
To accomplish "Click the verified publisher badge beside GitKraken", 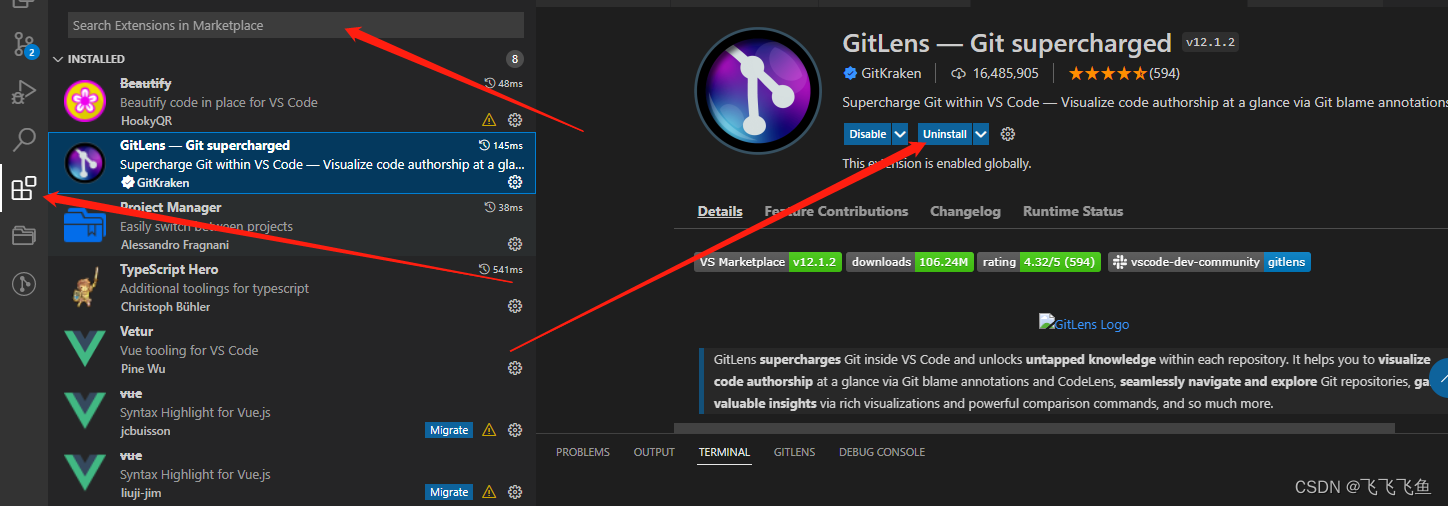I will (x=850, y=73).
